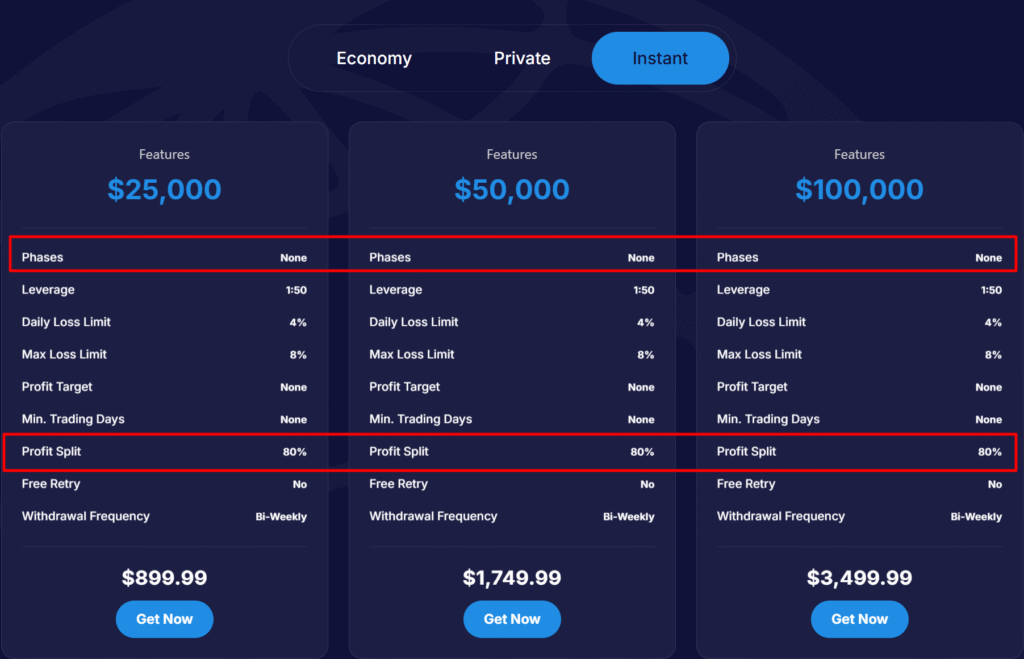Switch to the Economy plan tab
The image size is (1024, 659).
374,58
